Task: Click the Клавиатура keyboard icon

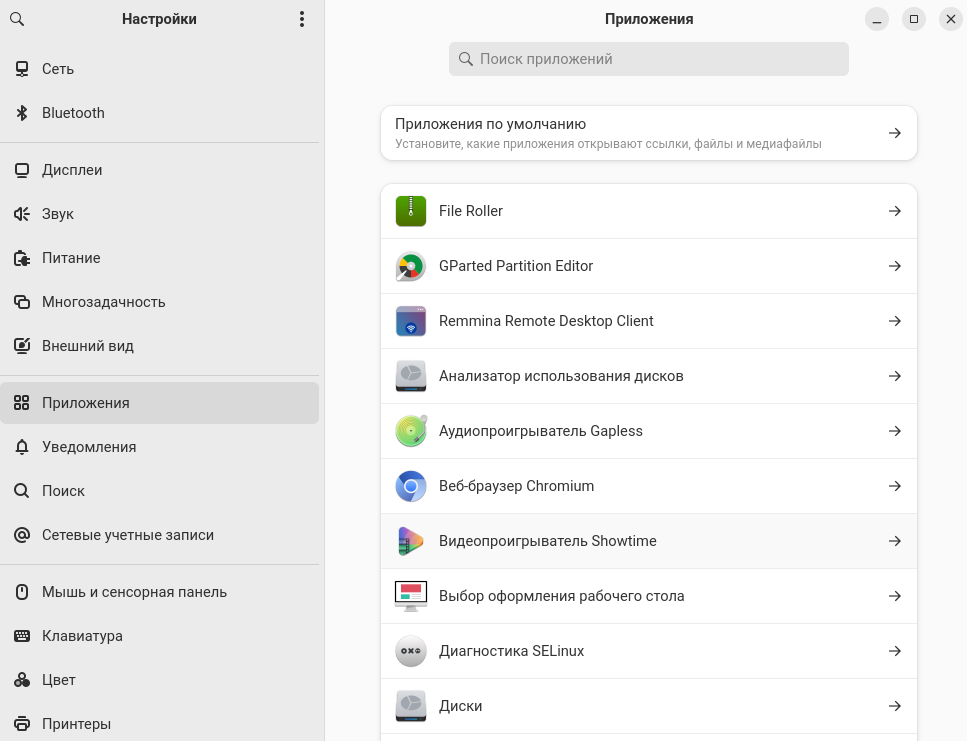Action: point(22,636)
